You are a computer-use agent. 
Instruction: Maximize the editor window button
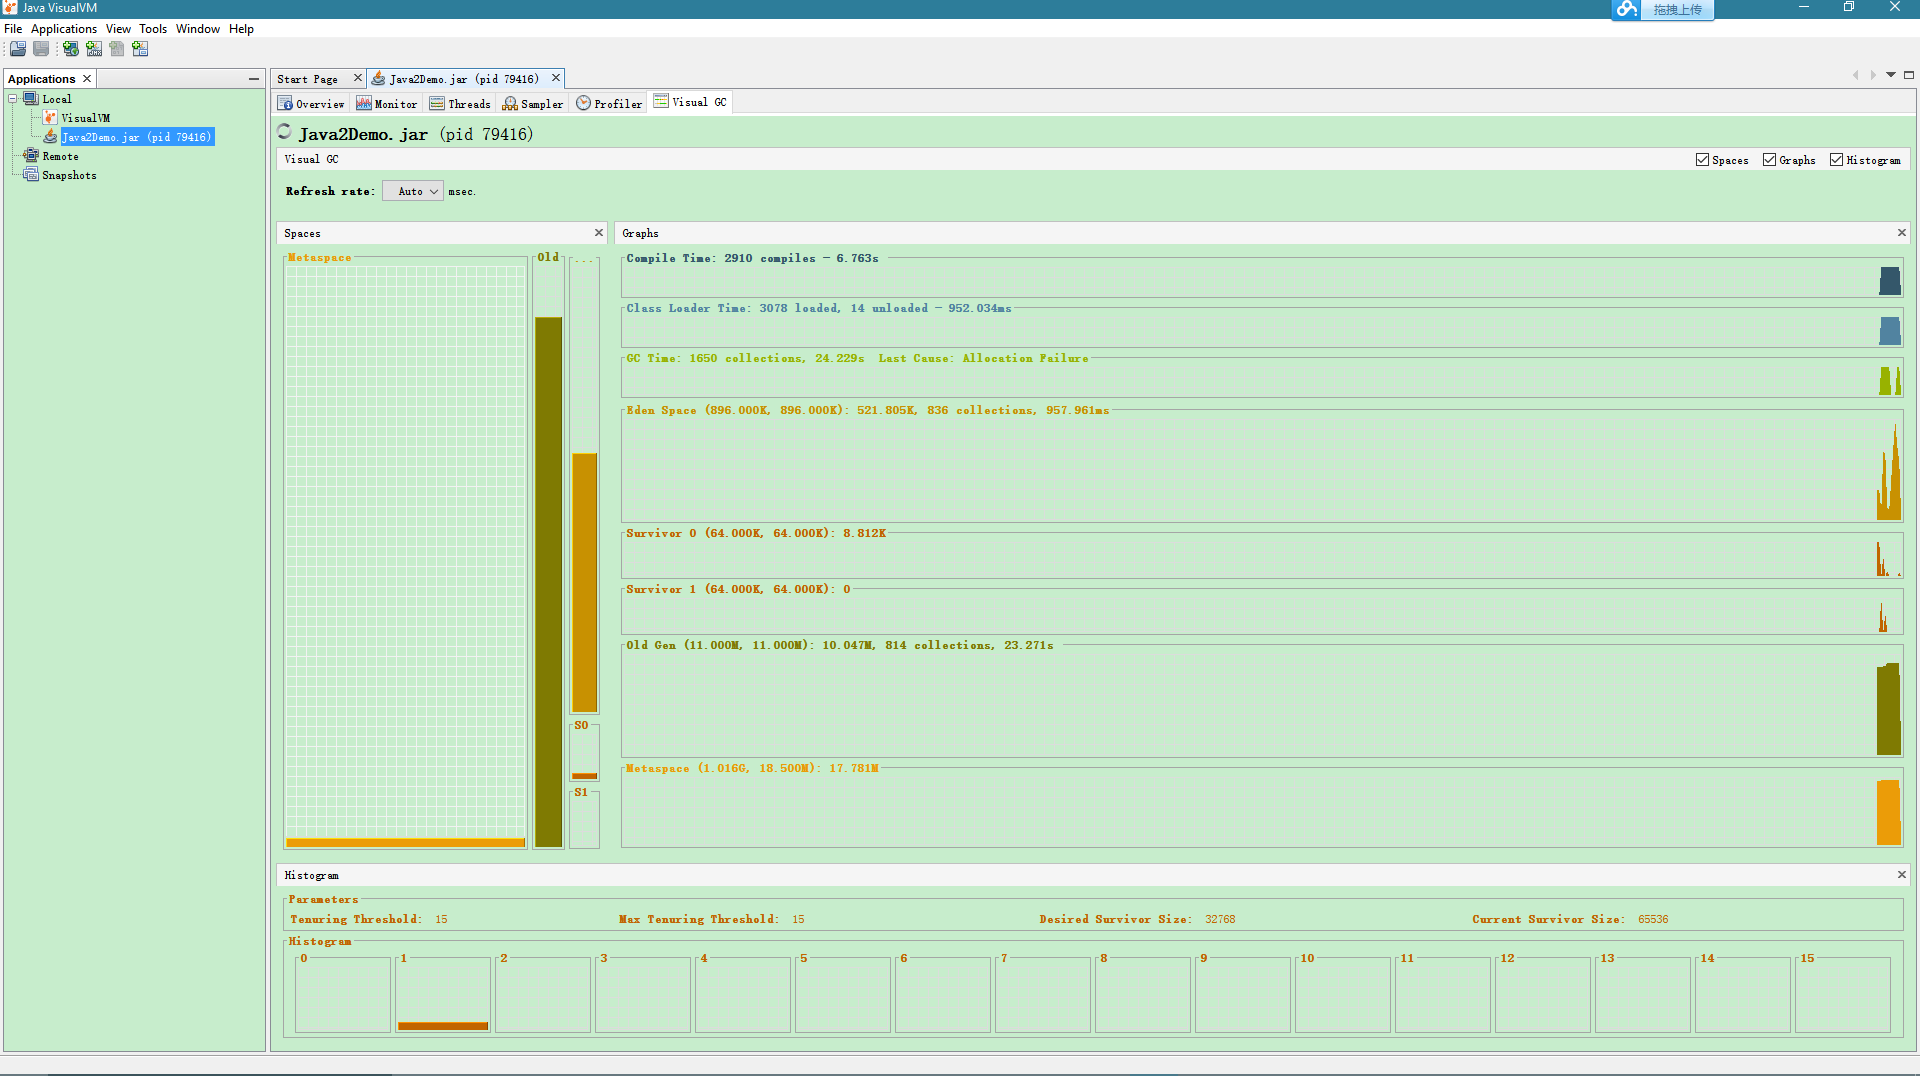(1909, 75)
